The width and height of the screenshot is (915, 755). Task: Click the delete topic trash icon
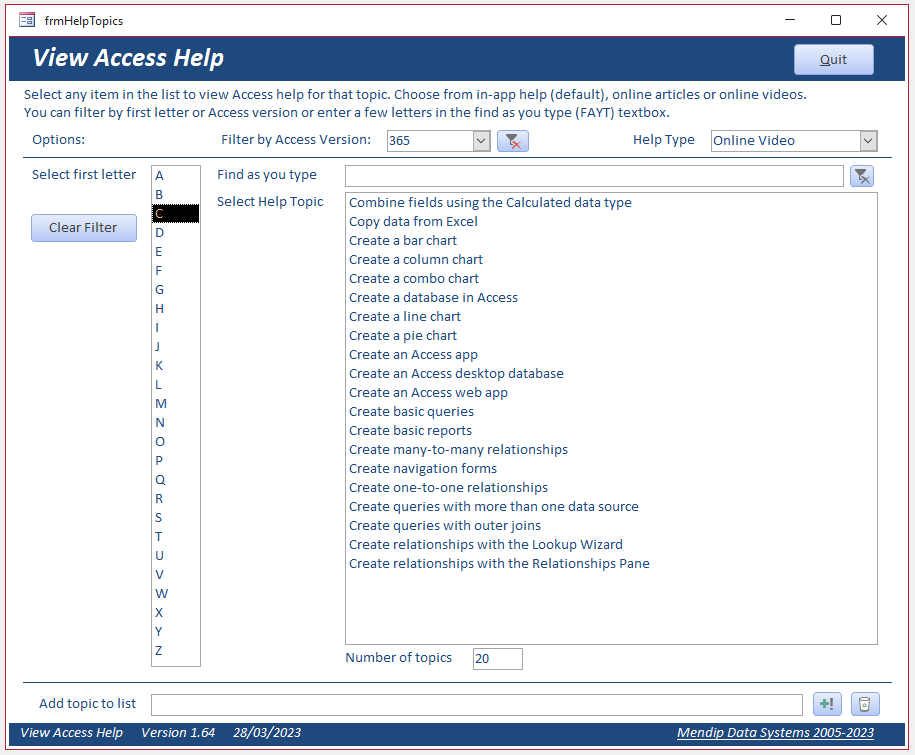click(865, 704)
